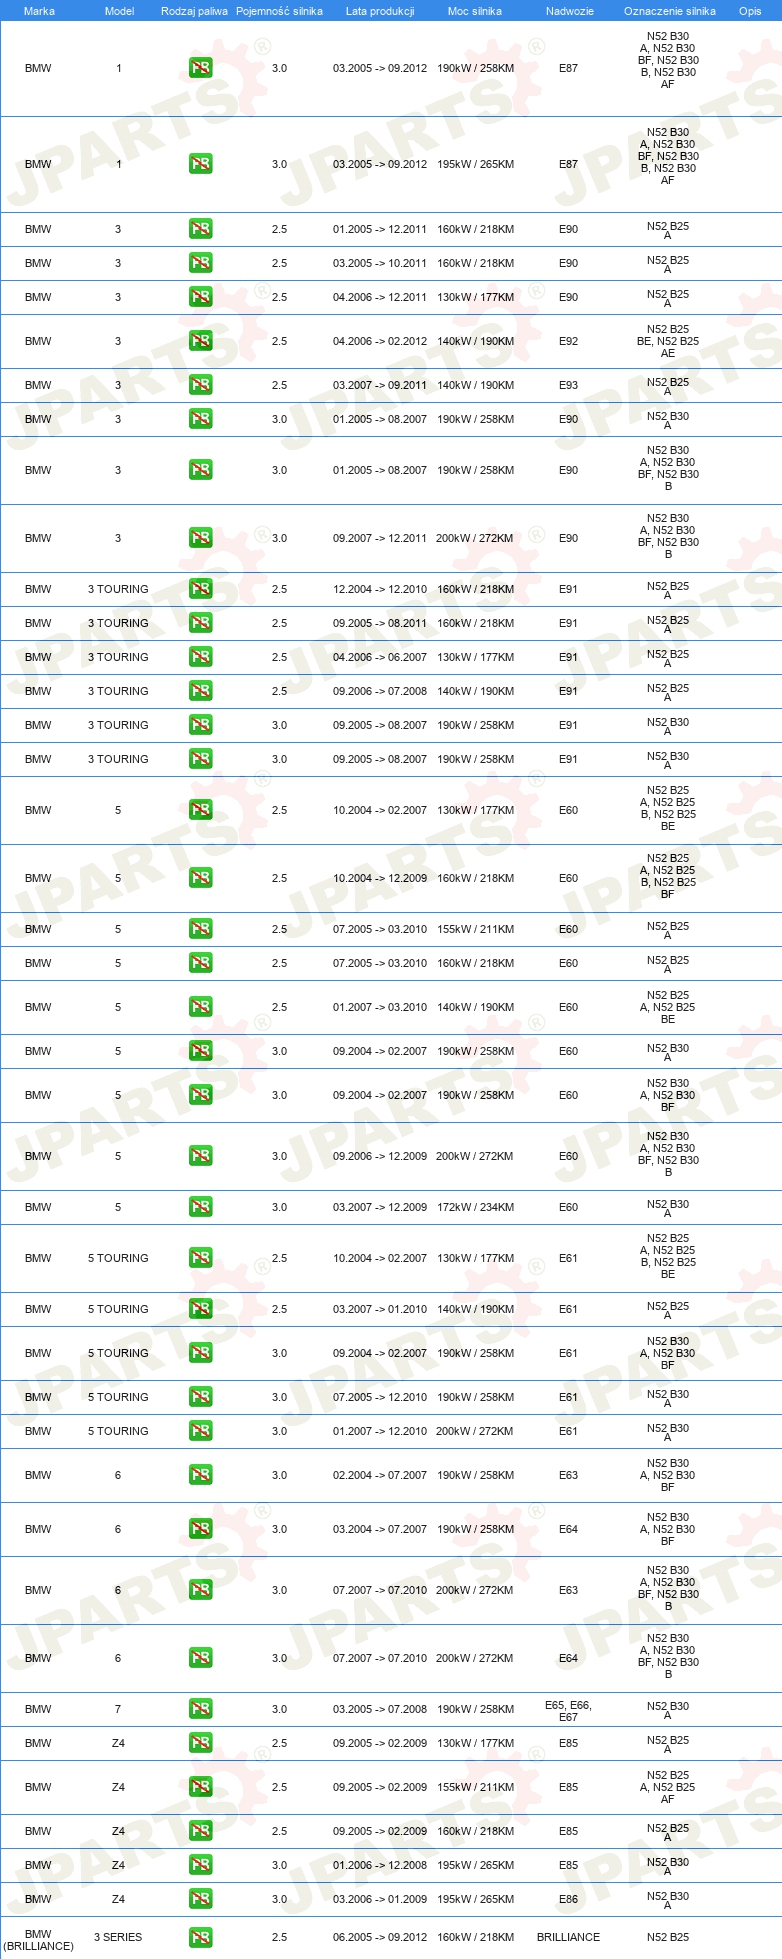This screenshot has width=782, height=1959.
Task: Click fuel icon for BMW 5 172kW / 234KM row
Action: click(x=200, y=1207)
